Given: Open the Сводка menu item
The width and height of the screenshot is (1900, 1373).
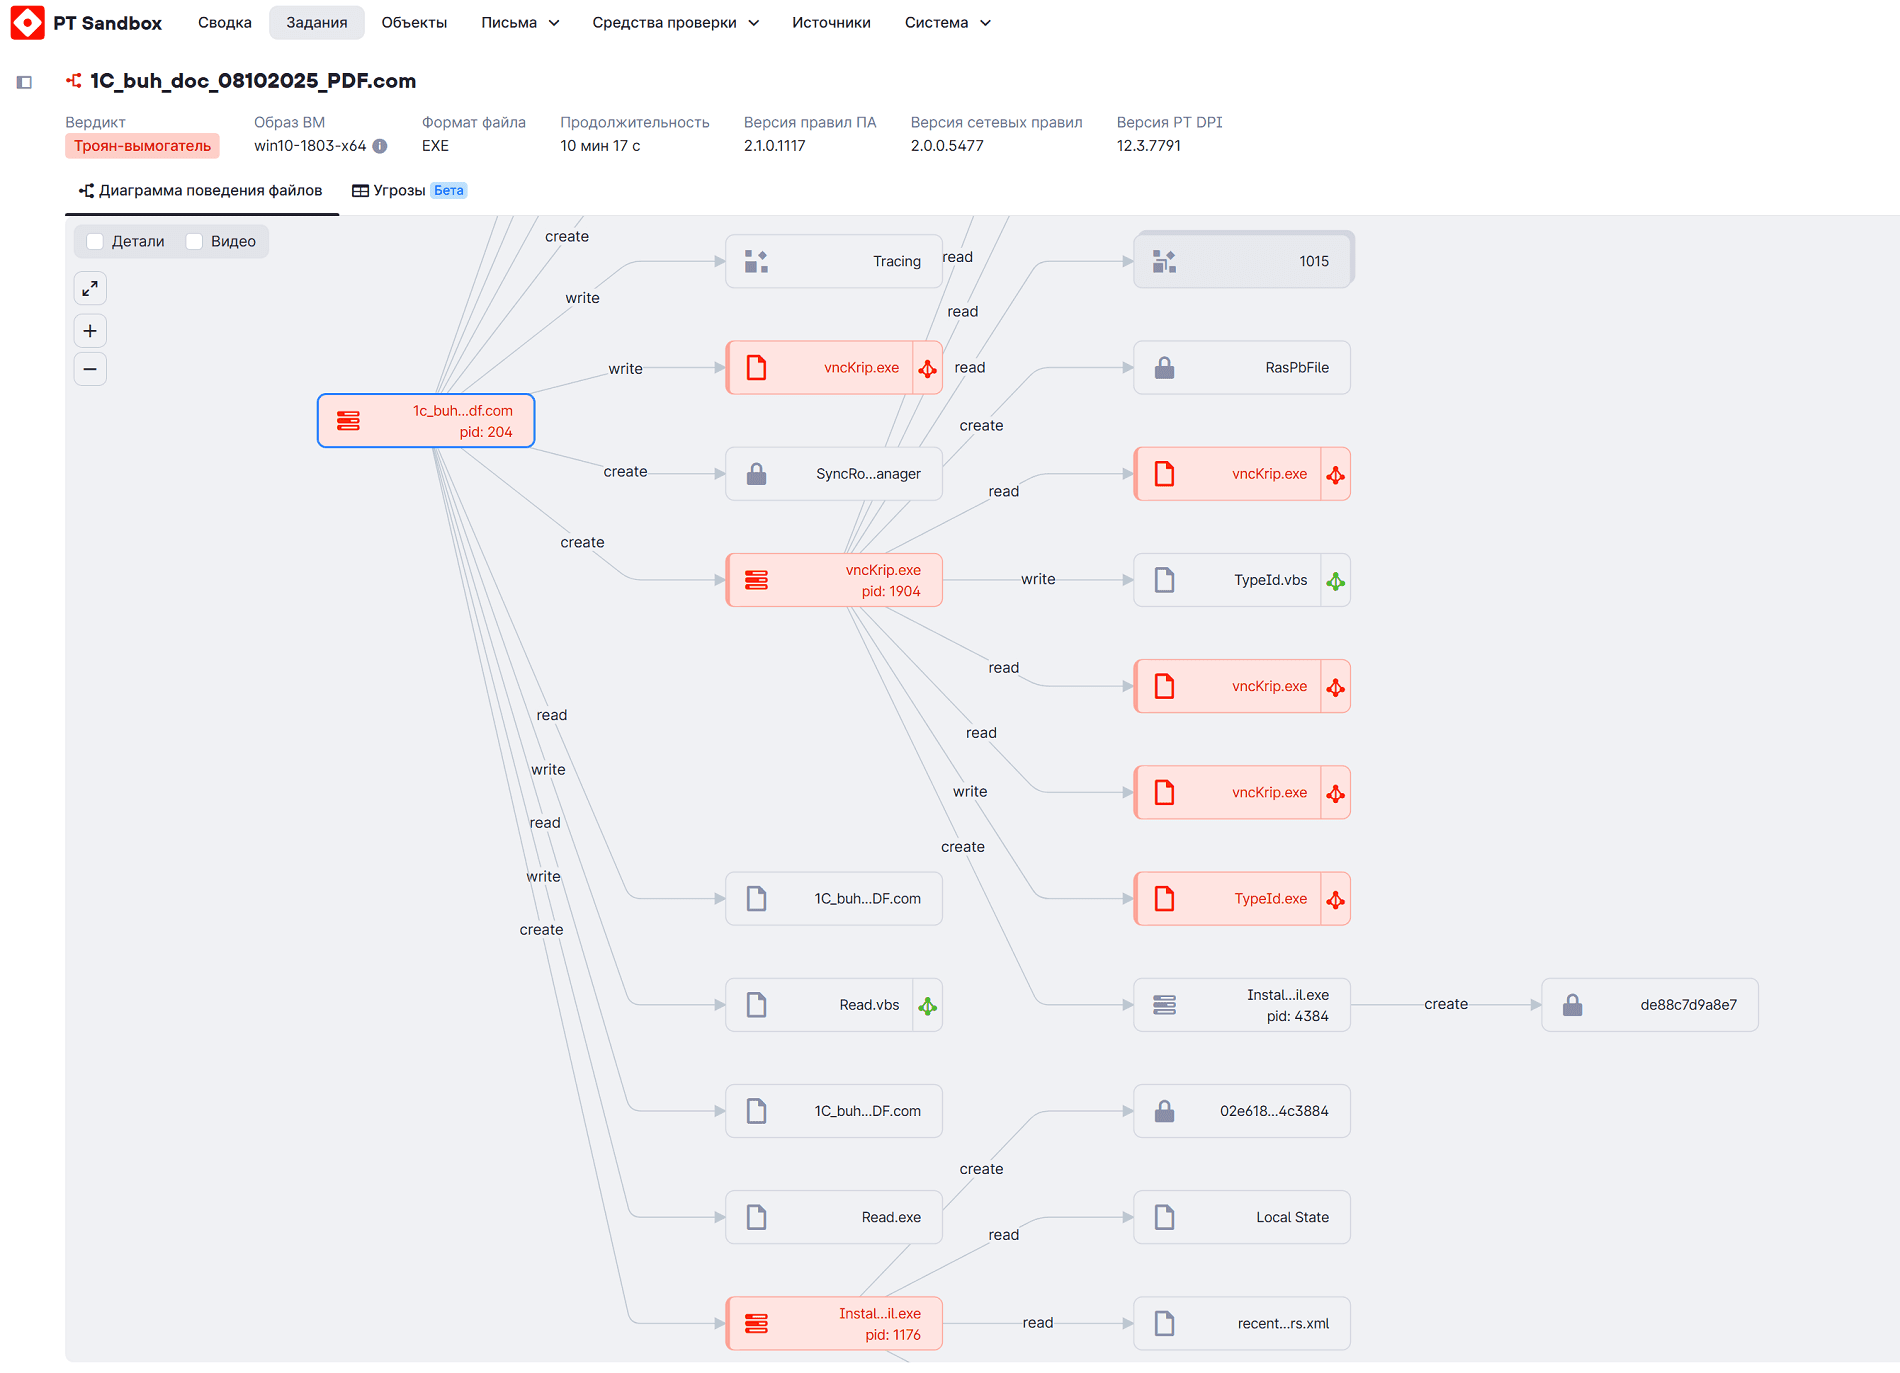Looking at the screenshot, I should coord(225,22).
